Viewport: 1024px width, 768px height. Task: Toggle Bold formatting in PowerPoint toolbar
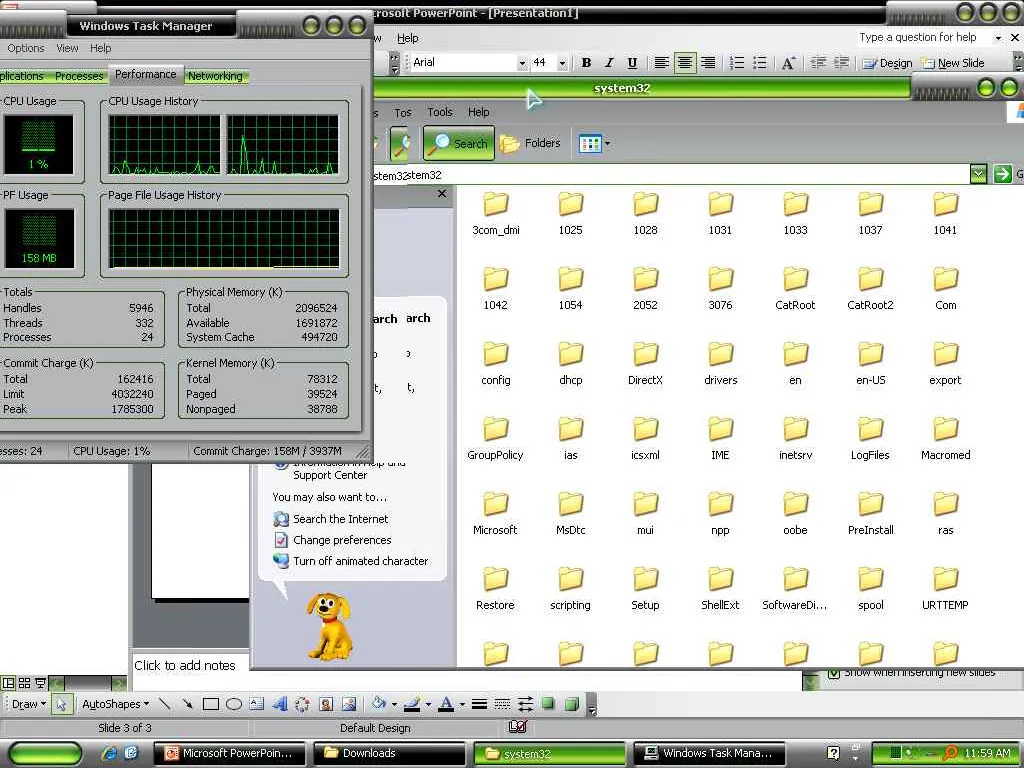coord(586,63)
